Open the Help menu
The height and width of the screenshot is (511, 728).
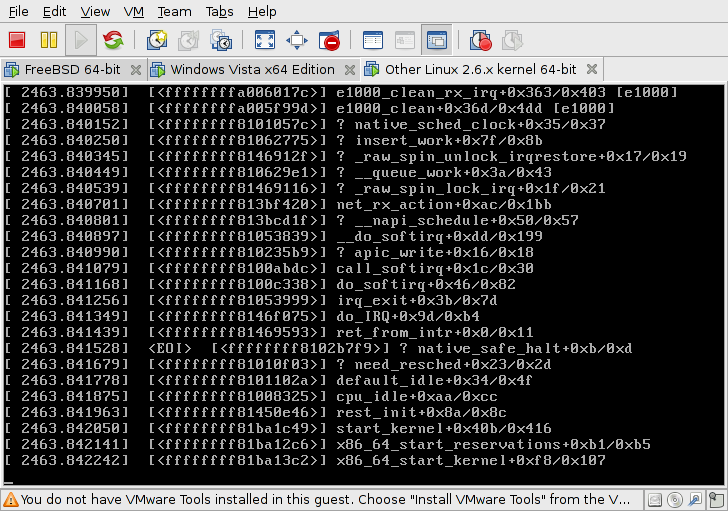pos(262,11)
